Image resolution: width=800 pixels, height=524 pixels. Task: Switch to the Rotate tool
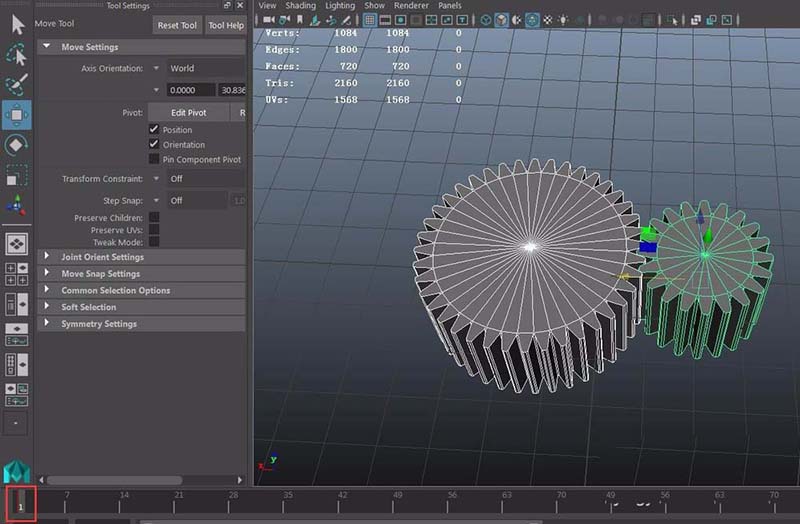[16, 145]
